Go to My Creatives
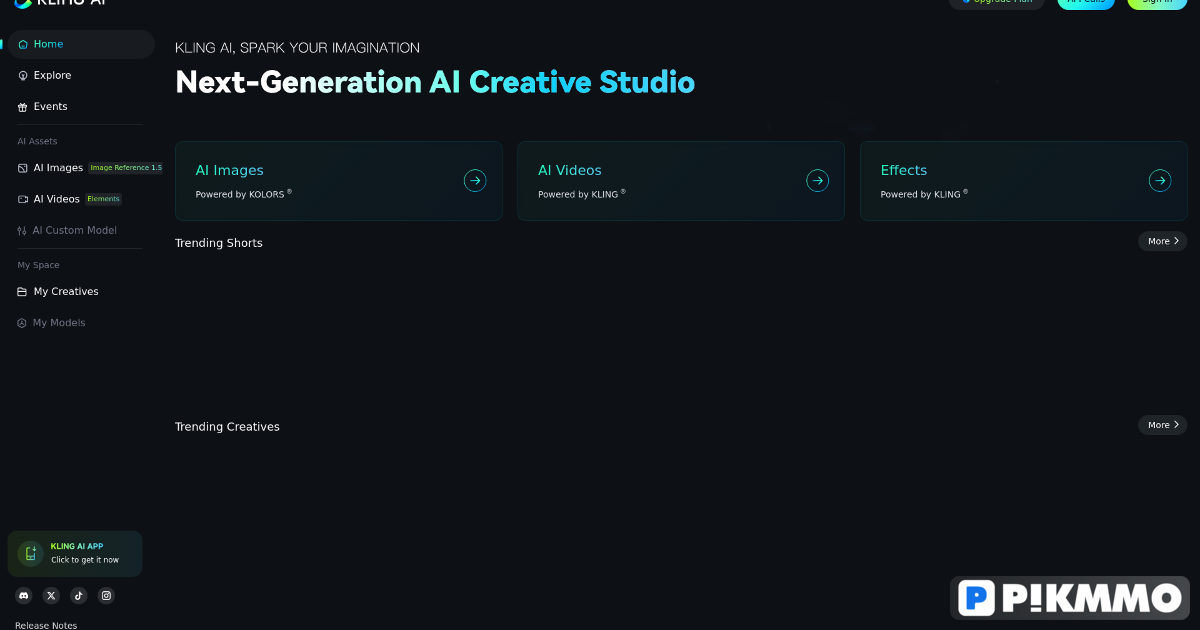 coord(66,292)
